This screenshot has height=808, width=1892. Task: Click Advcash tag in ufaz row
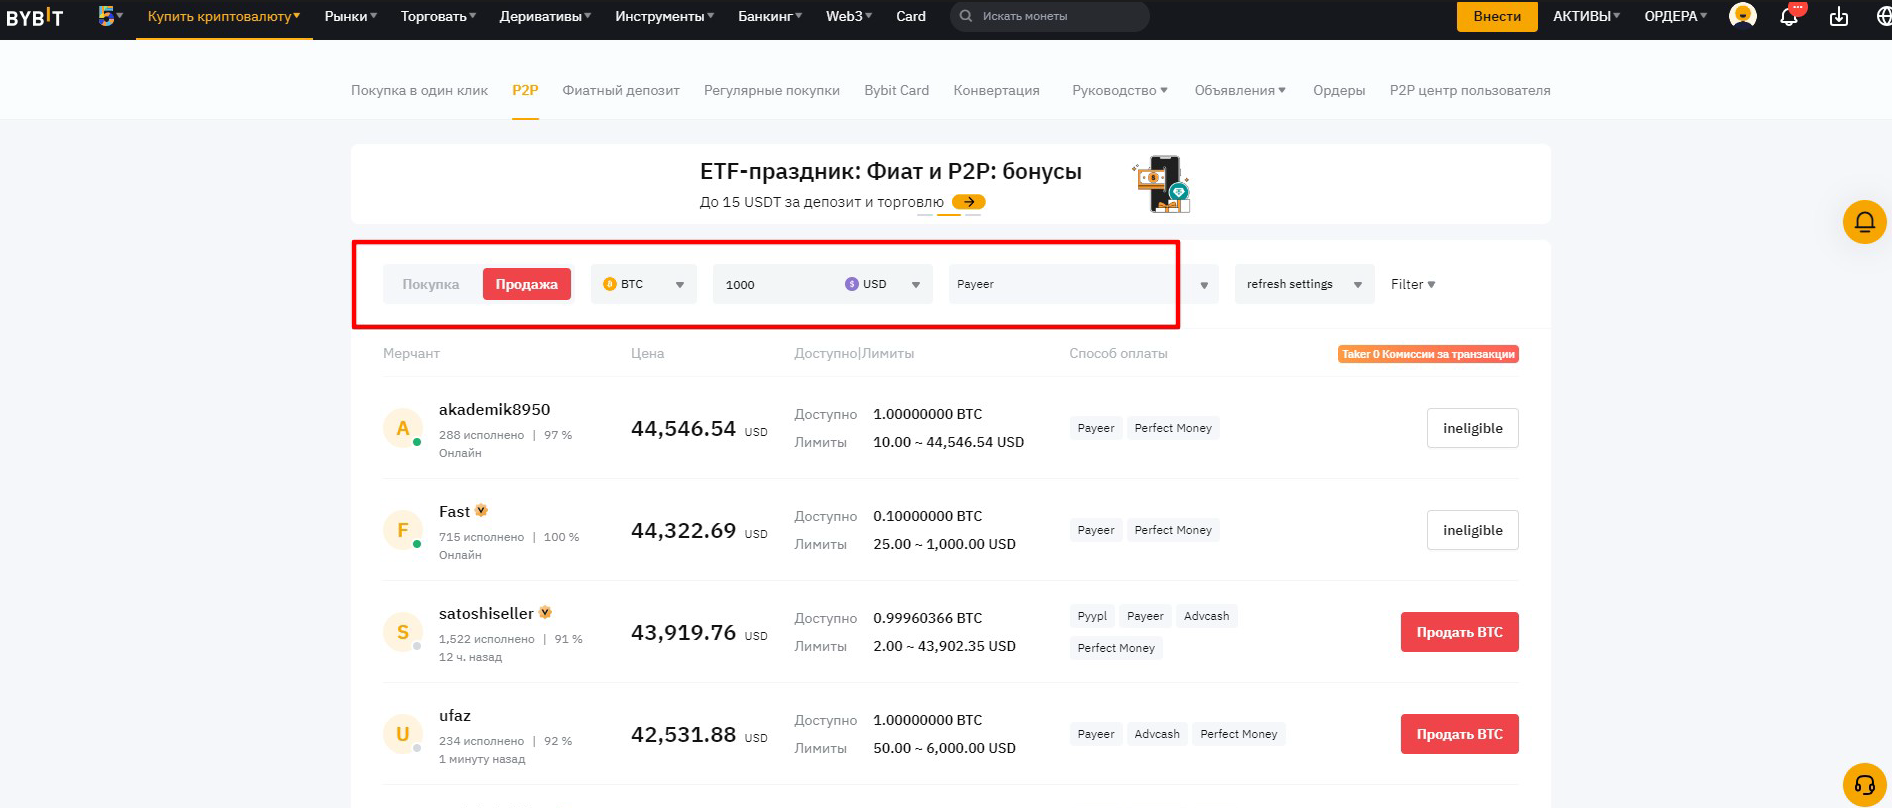tap(1157, 734)
